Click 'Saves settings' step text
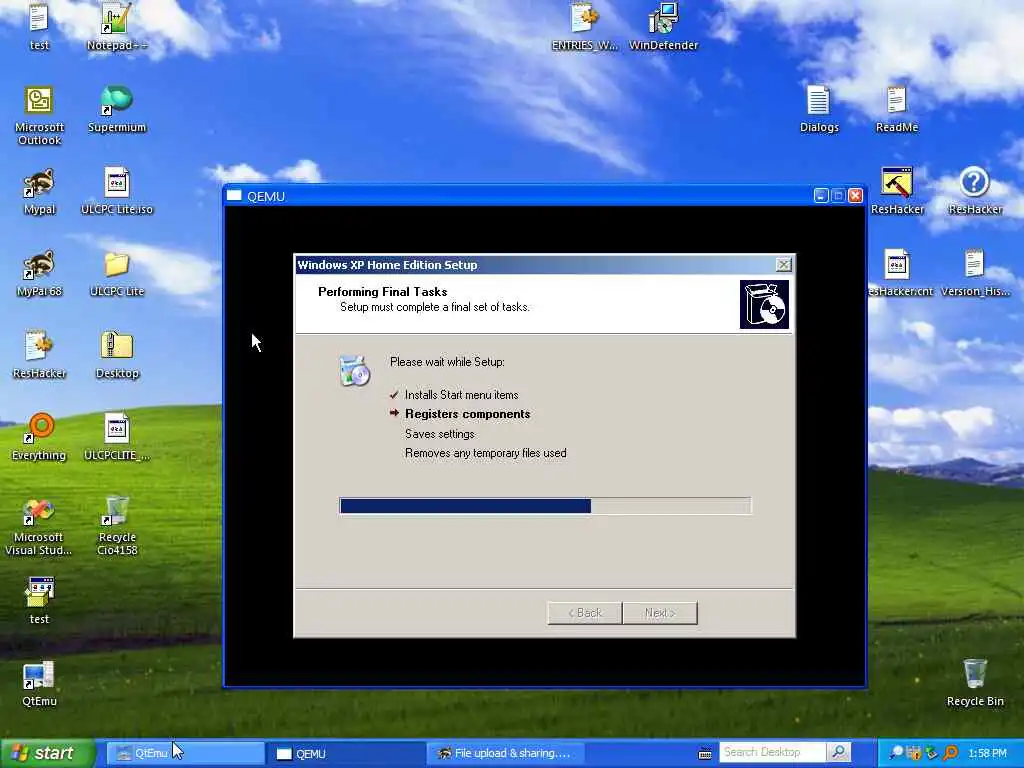This screenshot has height=768, width=1024. tap(440, 434)
